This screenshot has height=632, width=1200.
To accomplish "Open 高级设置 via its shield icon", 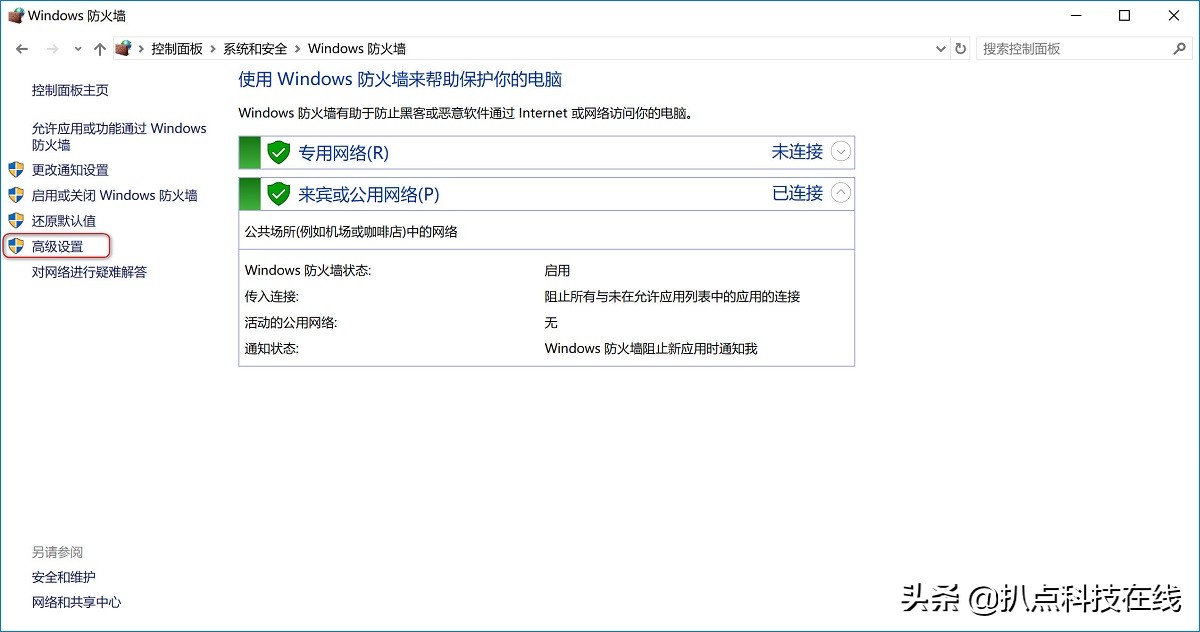I will click(16, 246).
